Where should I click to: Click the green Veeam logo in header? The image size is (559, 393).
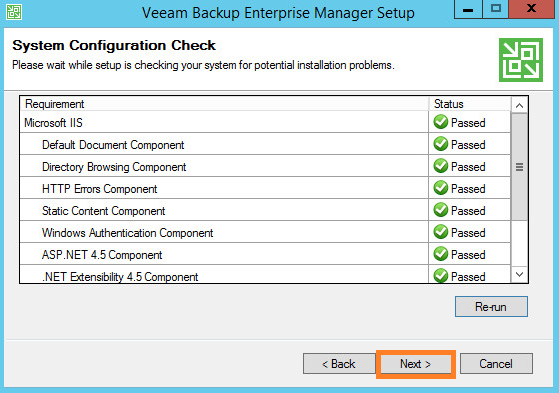pos(520,60)
